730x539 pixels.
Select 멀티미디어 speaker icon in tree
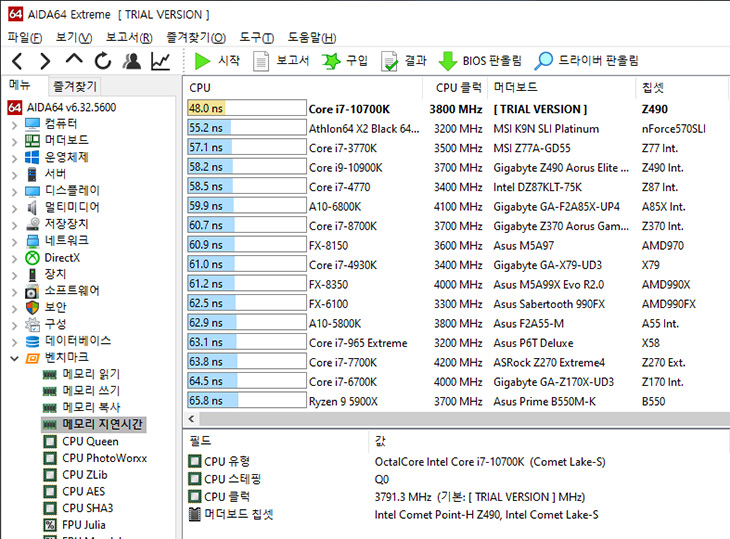32,207
